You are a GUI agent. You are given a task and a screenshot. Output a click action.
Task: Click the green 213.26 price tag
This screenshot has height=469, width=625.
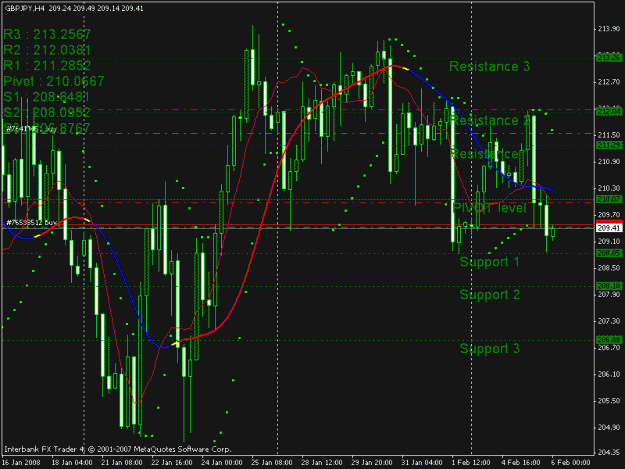(x=609, y=58)
